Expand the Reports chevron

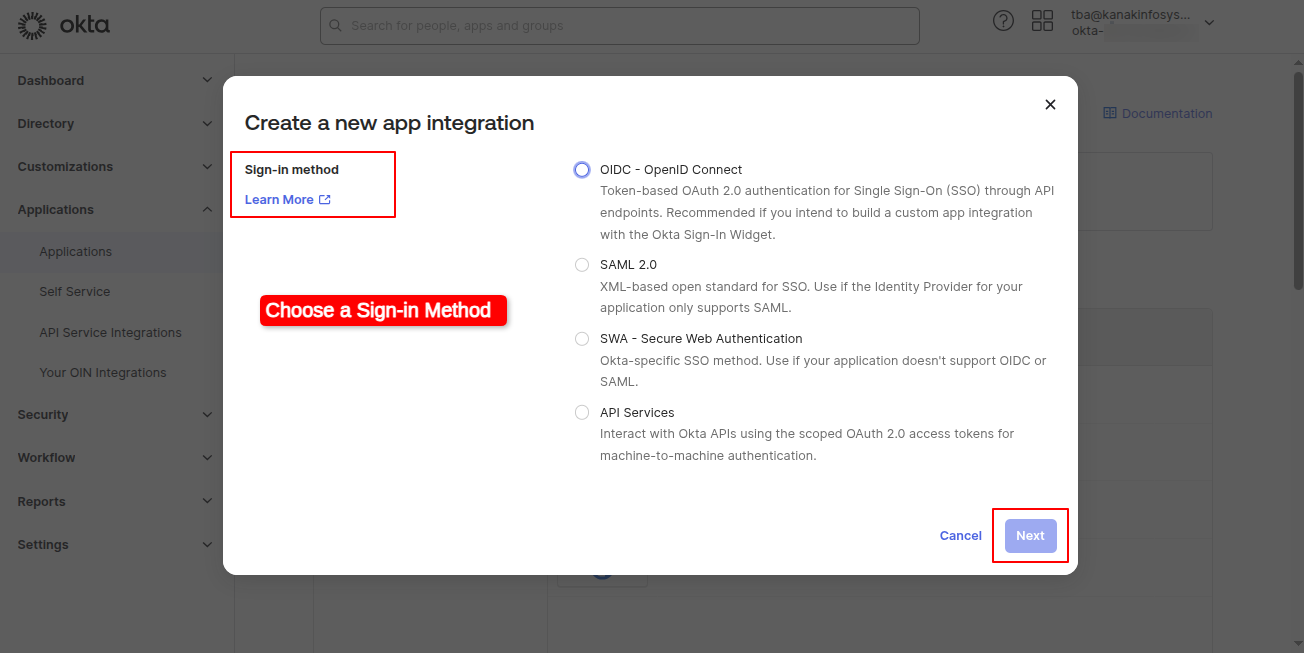[x=207, y=501]
